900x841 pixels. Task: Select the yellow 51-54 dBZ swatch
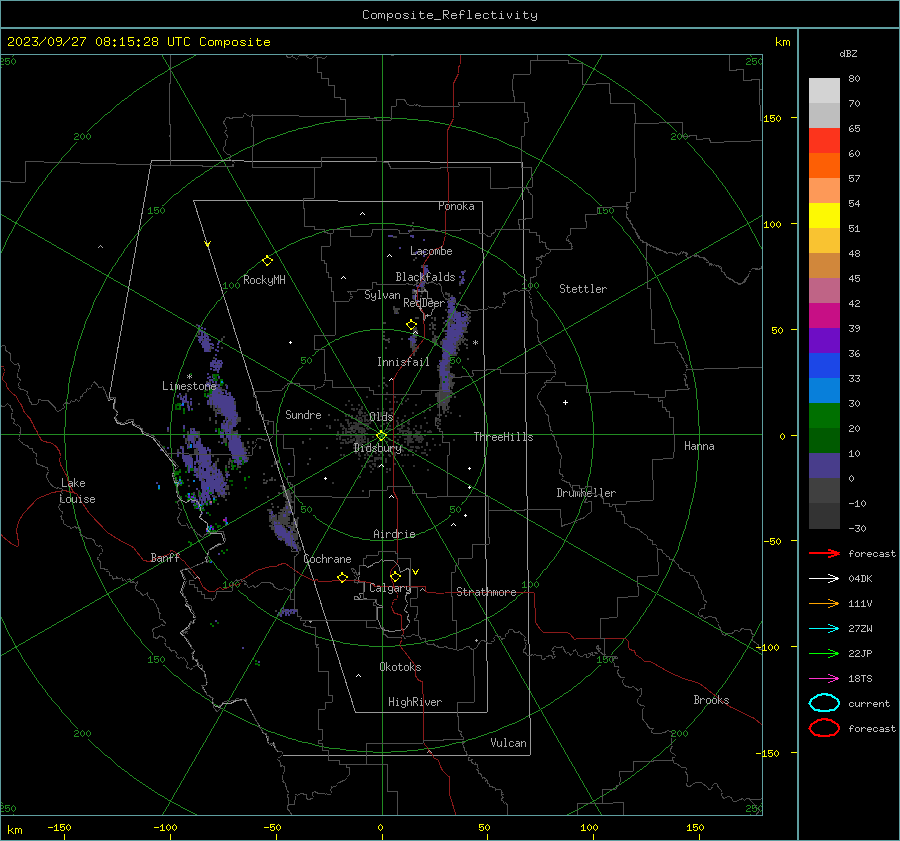(824, 216)
